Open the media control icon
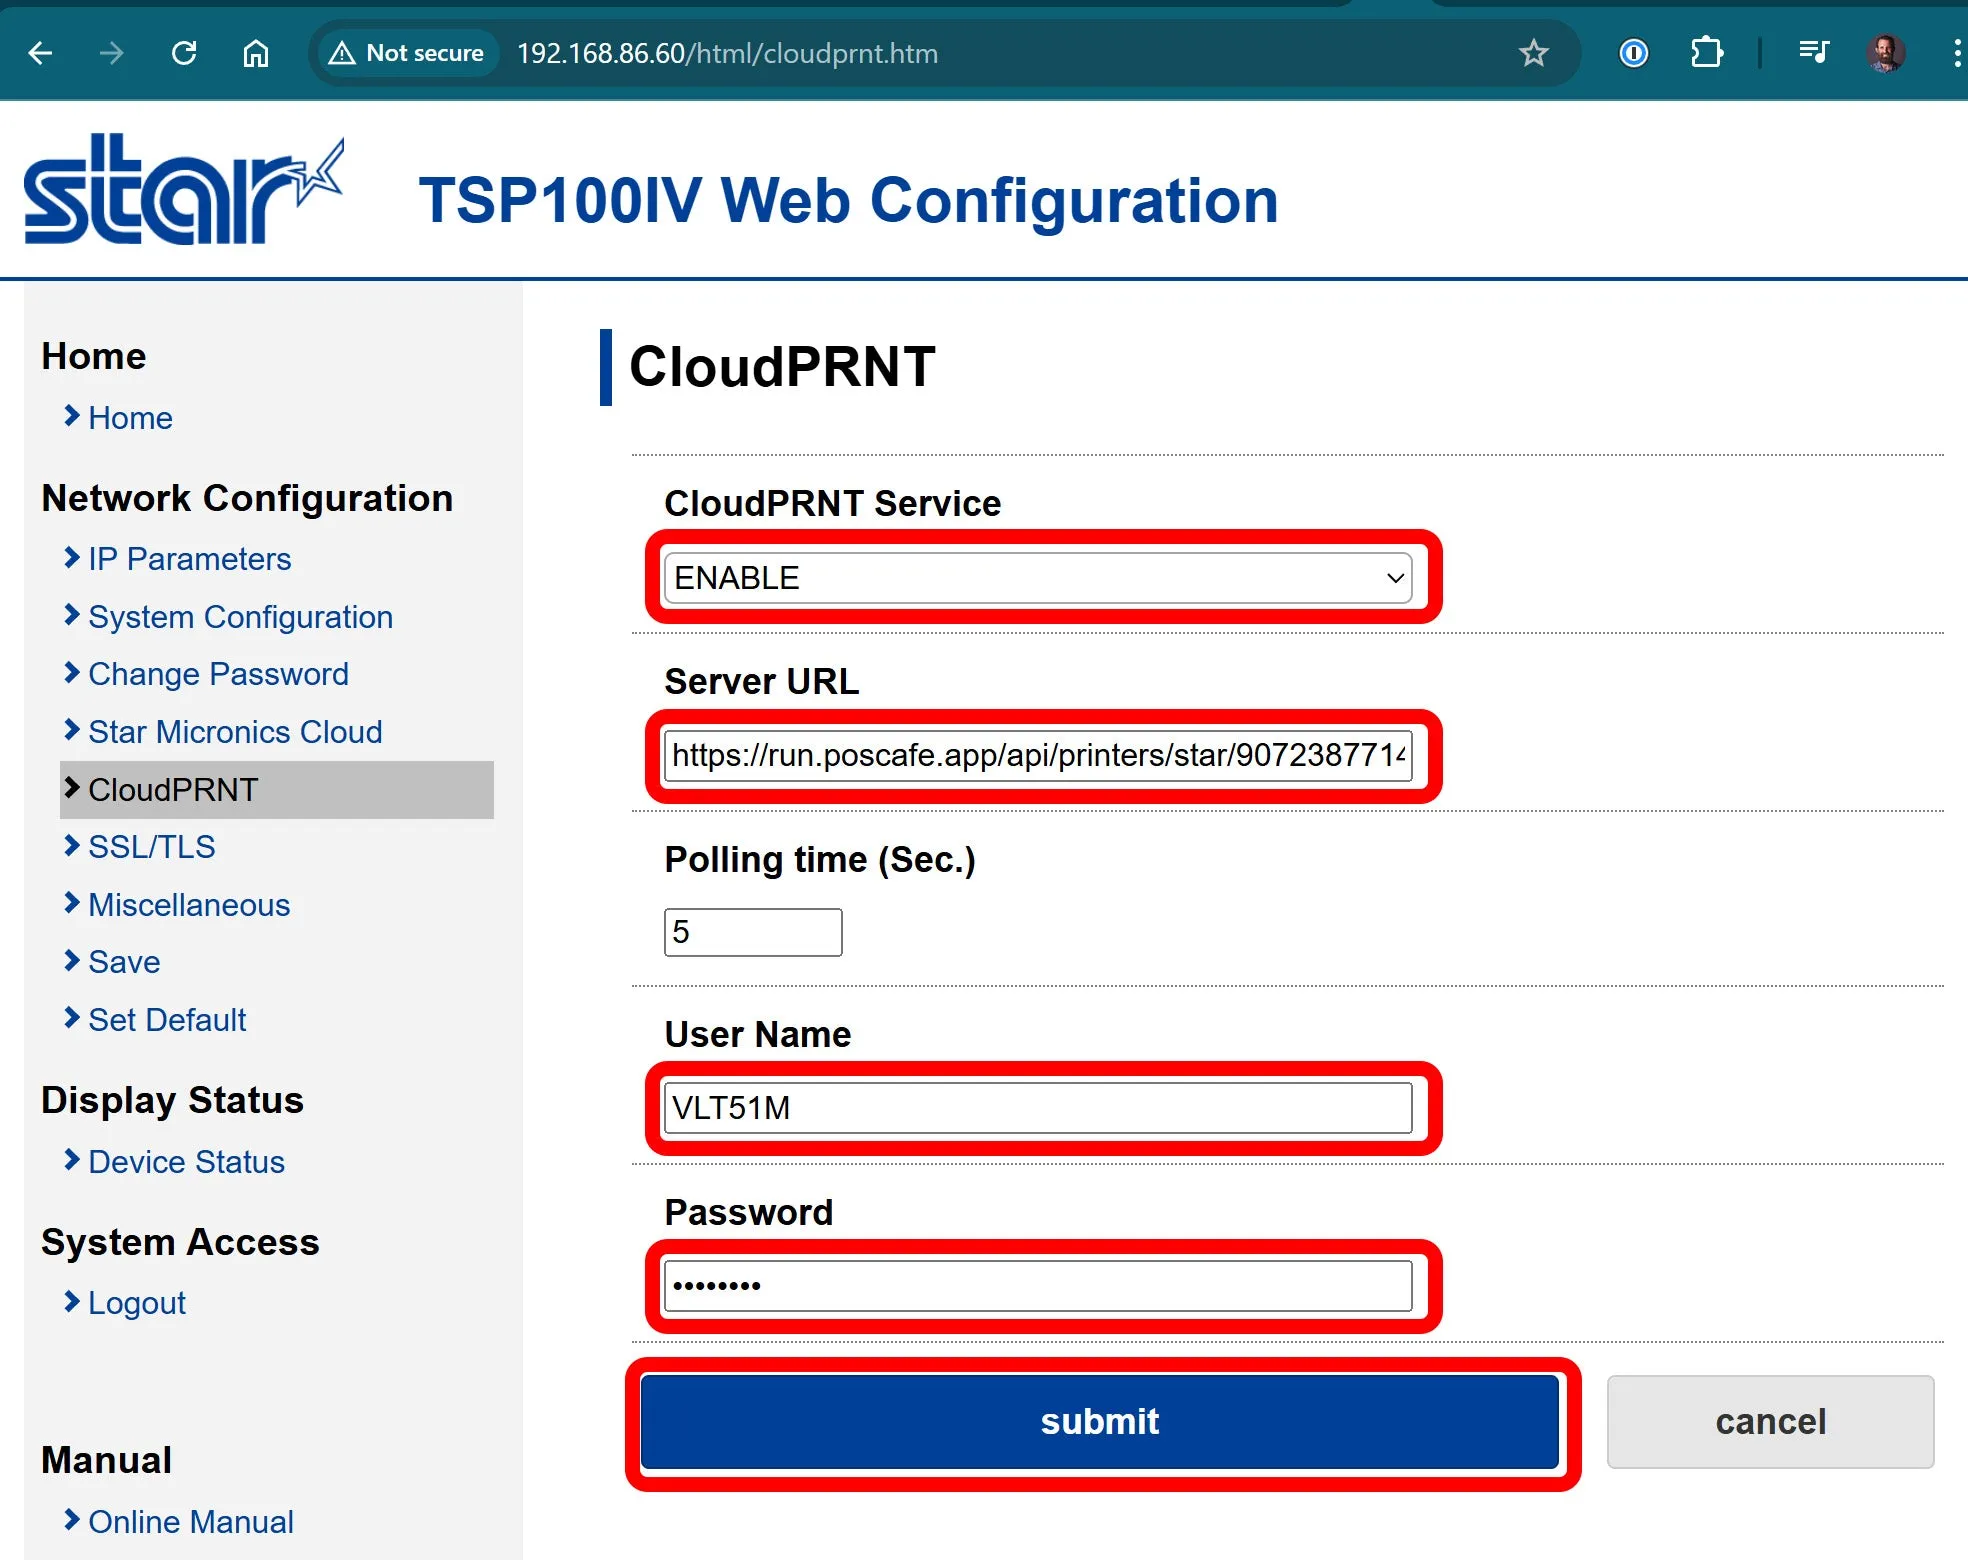Image resolution: width=1968 pixels, height=1560 pixels. [1813, 53]
